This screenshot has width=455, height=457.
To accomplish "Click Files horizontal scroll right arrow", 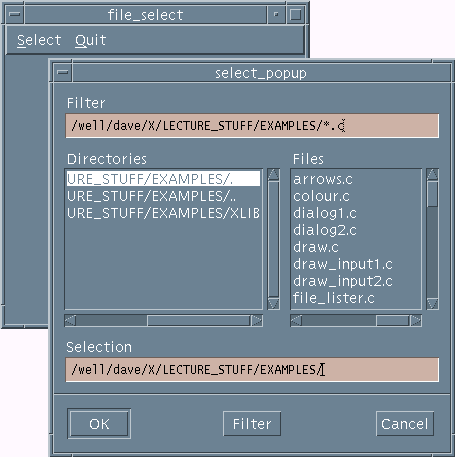I will 416,321.
